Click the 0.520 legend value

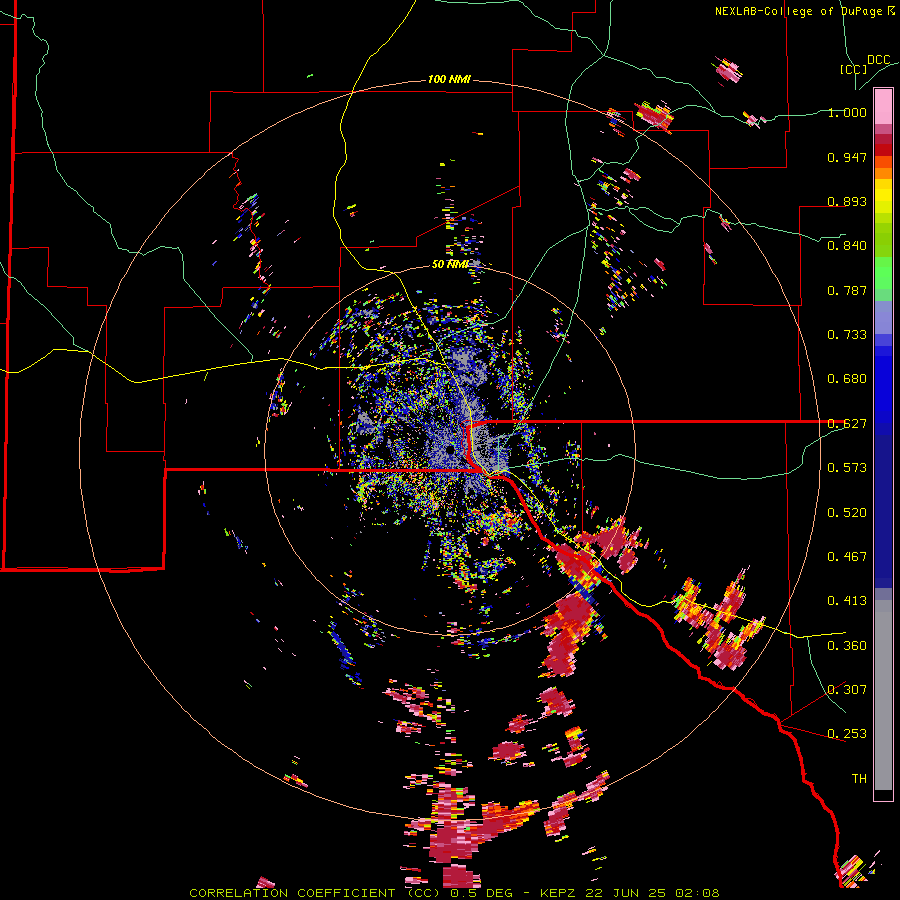[x=847, y=513]
